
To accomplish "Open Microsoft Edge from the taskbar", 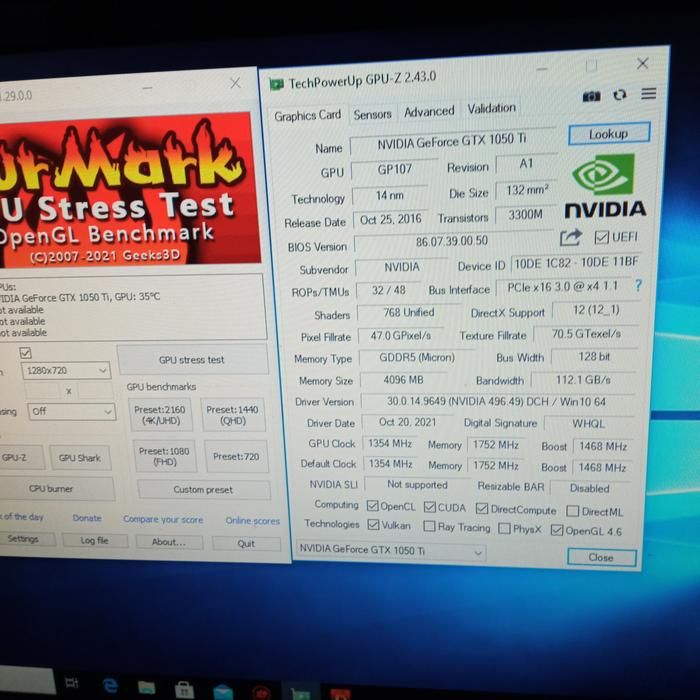I will (x=110, y=685).
